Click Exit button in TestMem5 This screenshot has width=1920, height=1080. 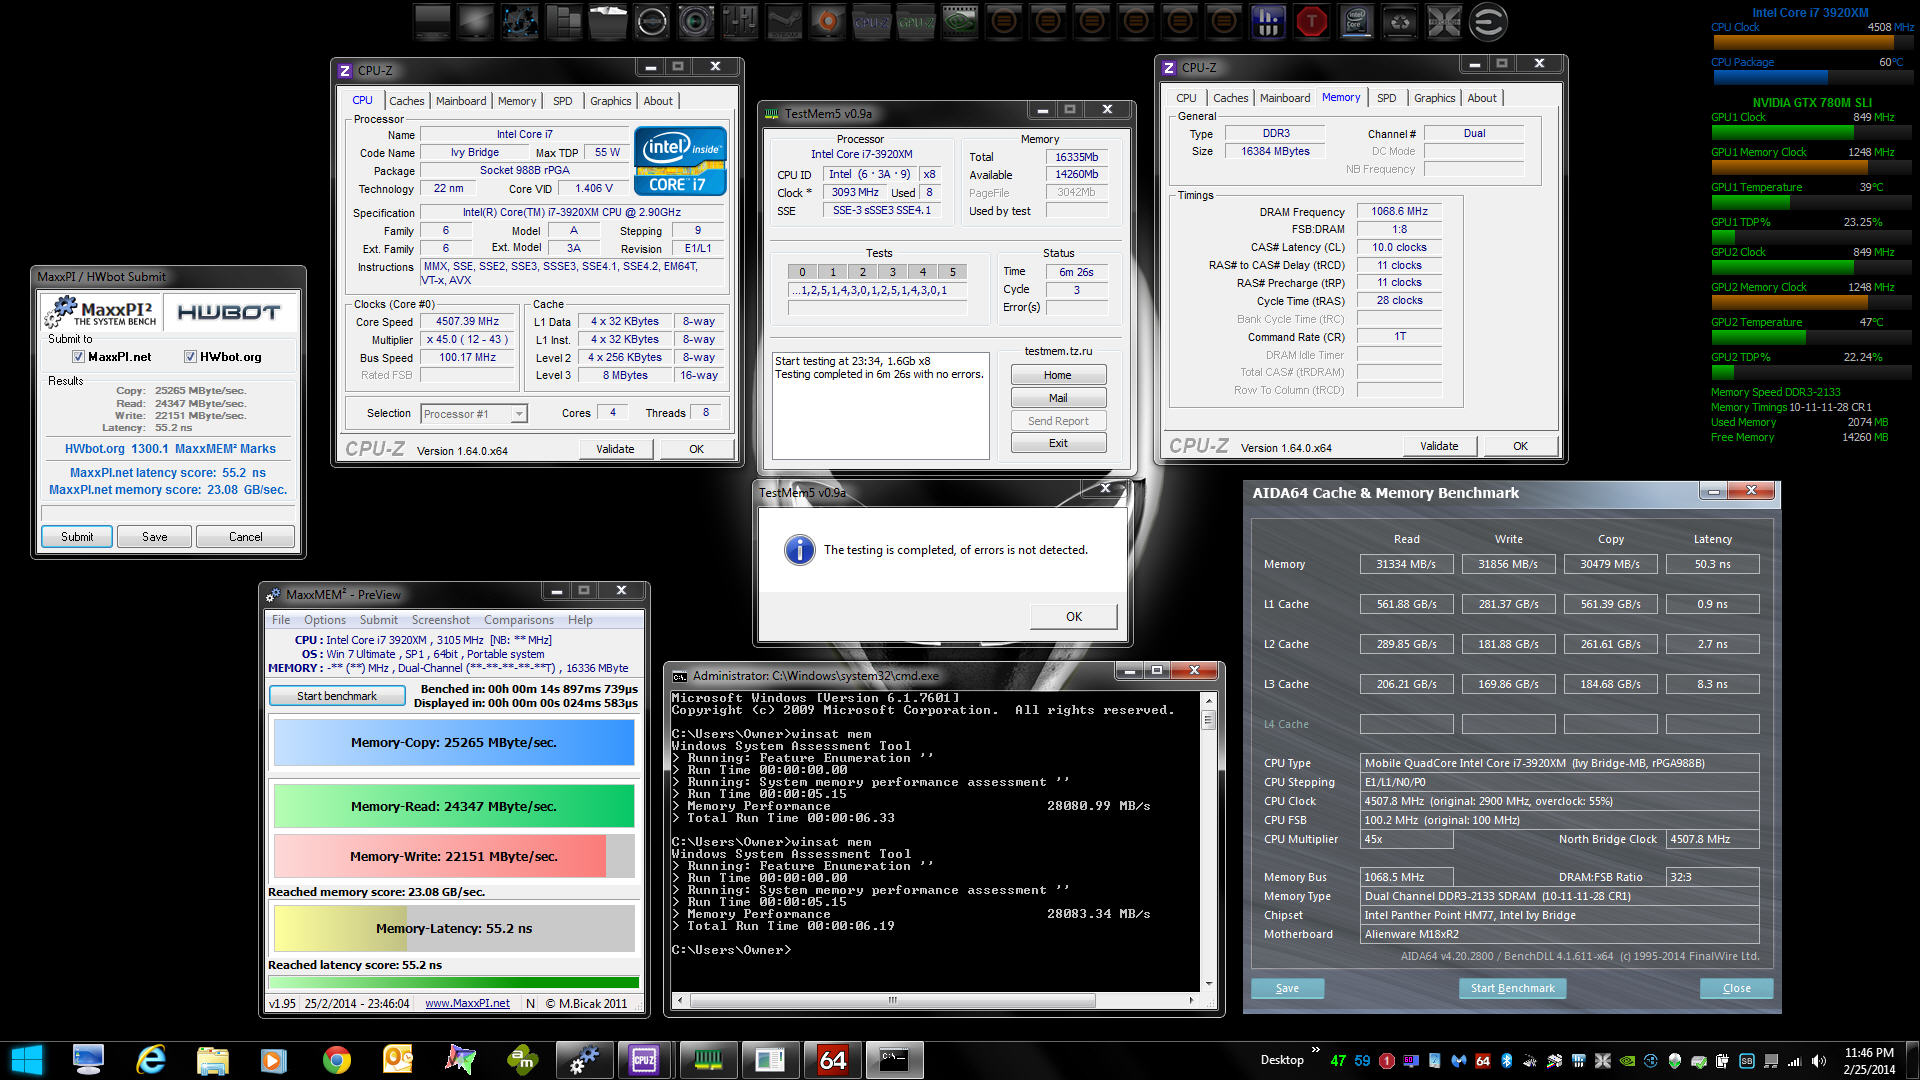tap(1058, 443)
